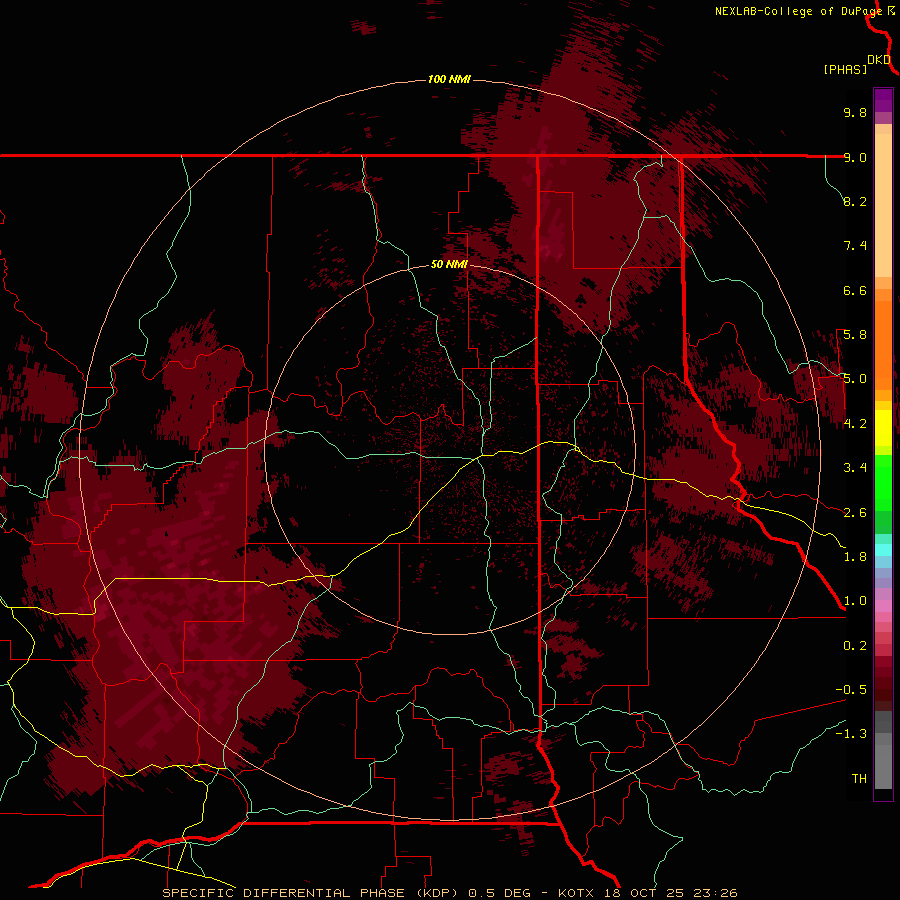
Task: Click the 1.8 value on the color scale
Action: [855, 557]
